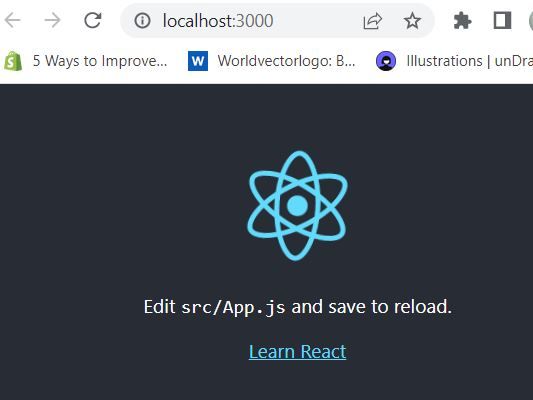Bookmark this tab with the star icon
The height and width of the screenshot is (400, 533).
[x=412, y=21]
